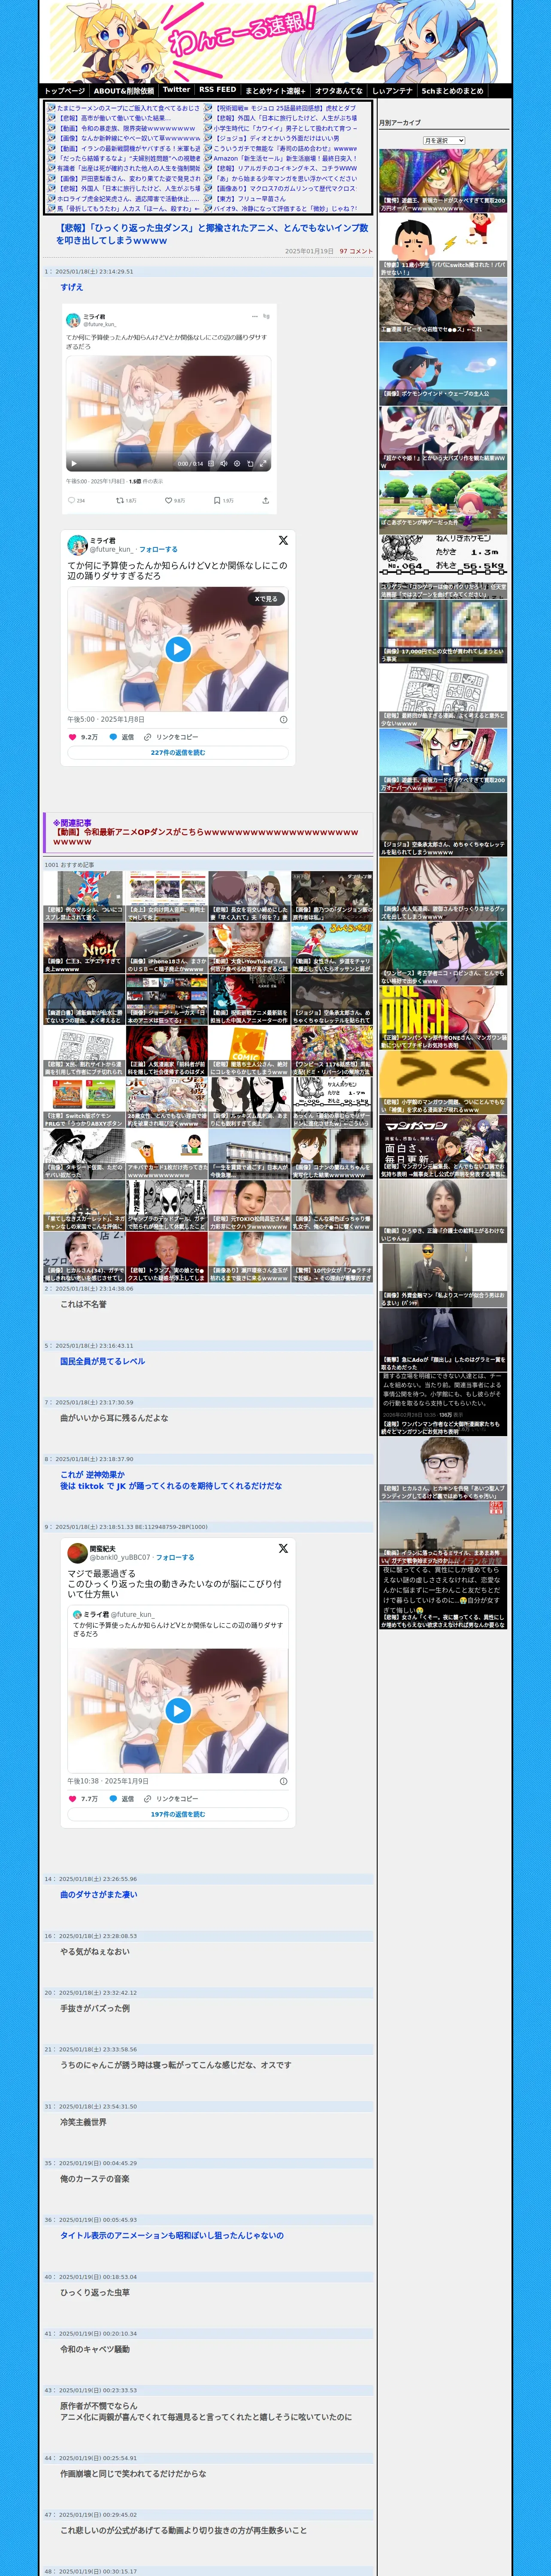Screen dimensions: 551x2576
Task: Click リンクをコピー on 関蛮紀夫 embed
Action: coord(171,1798)
